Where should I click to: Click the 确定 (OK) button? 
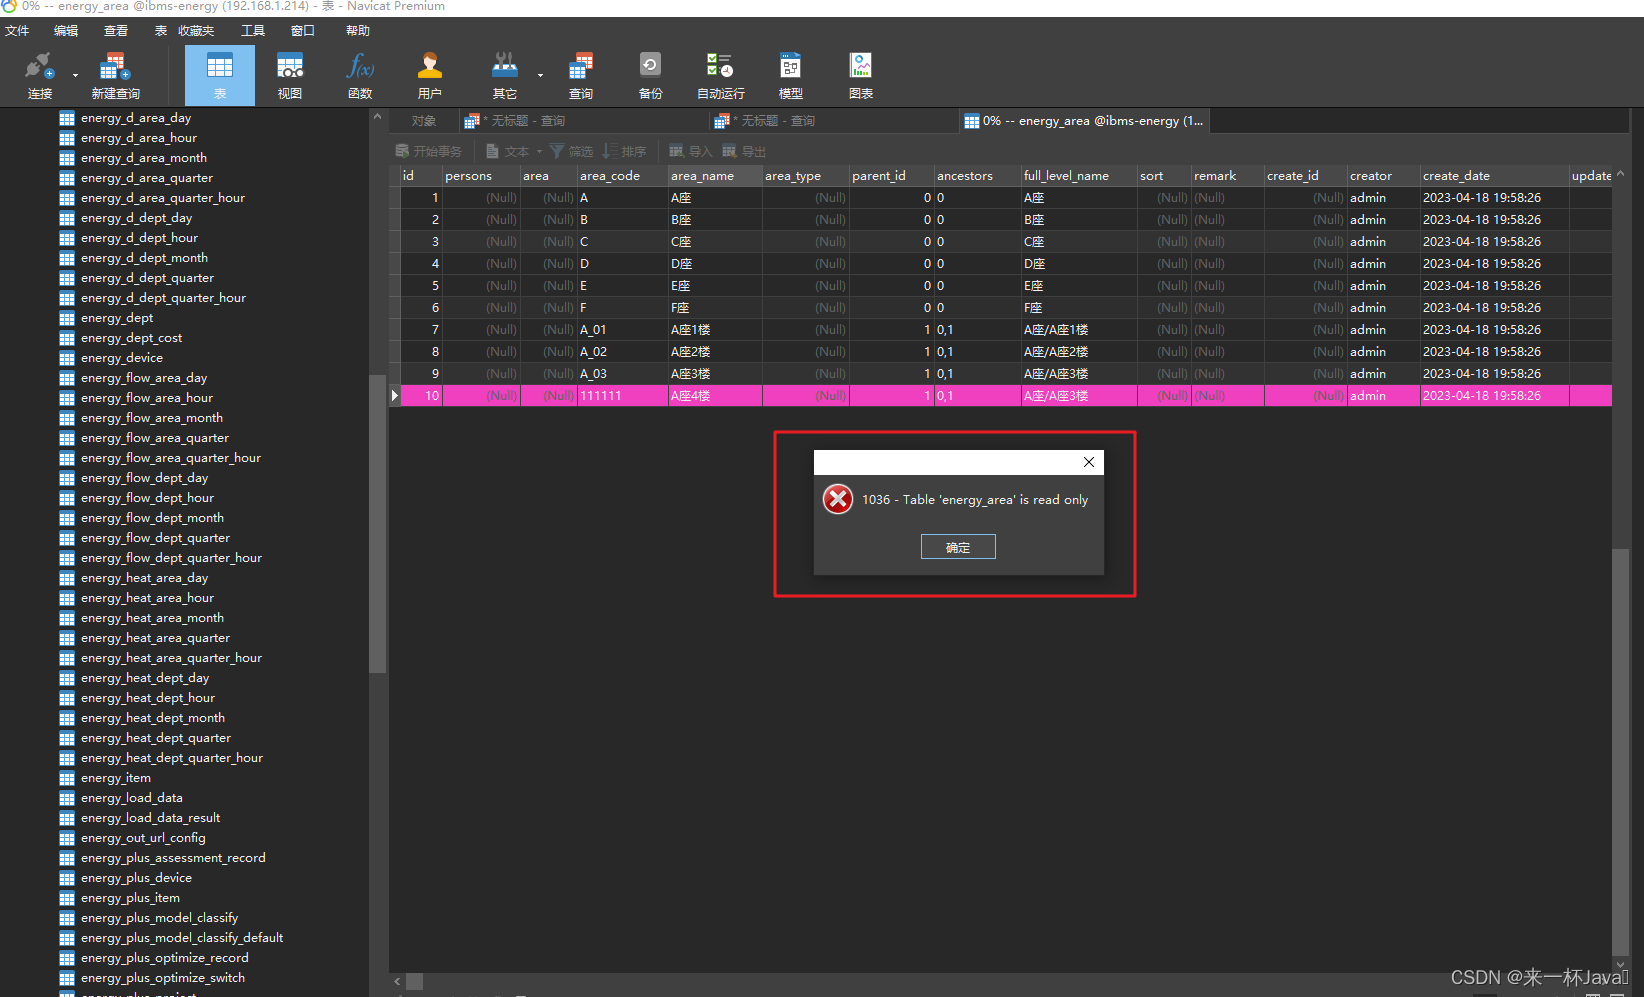coord(958,547)
